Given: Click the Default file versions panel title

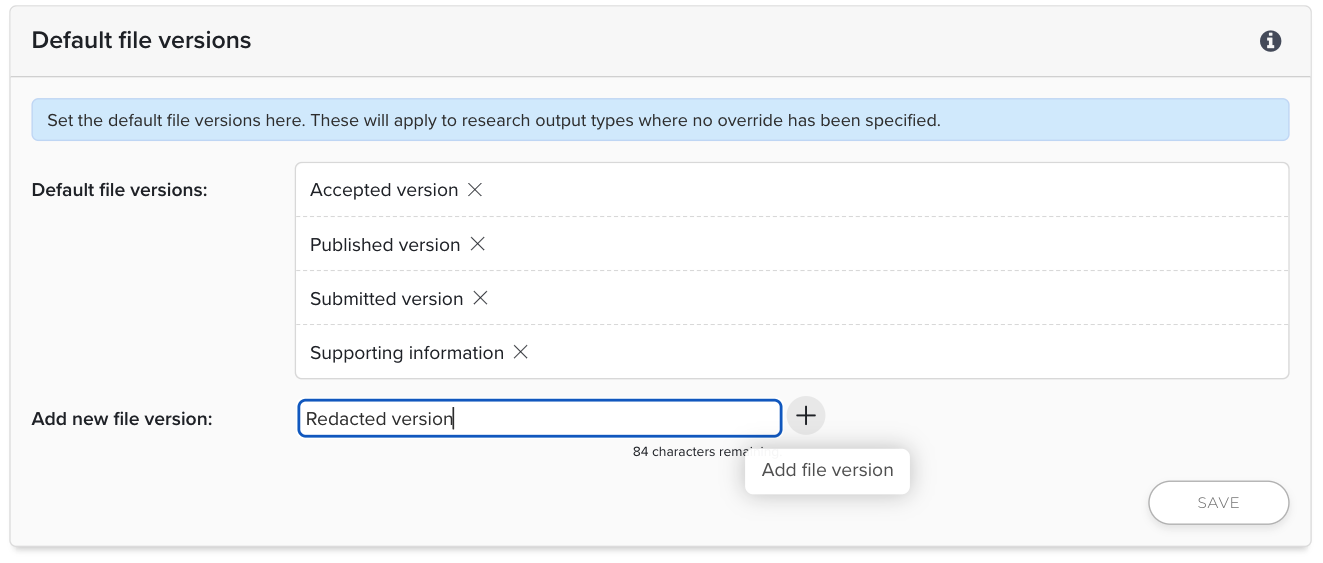Looking at the screenshot, I should (x=142, y=41).
